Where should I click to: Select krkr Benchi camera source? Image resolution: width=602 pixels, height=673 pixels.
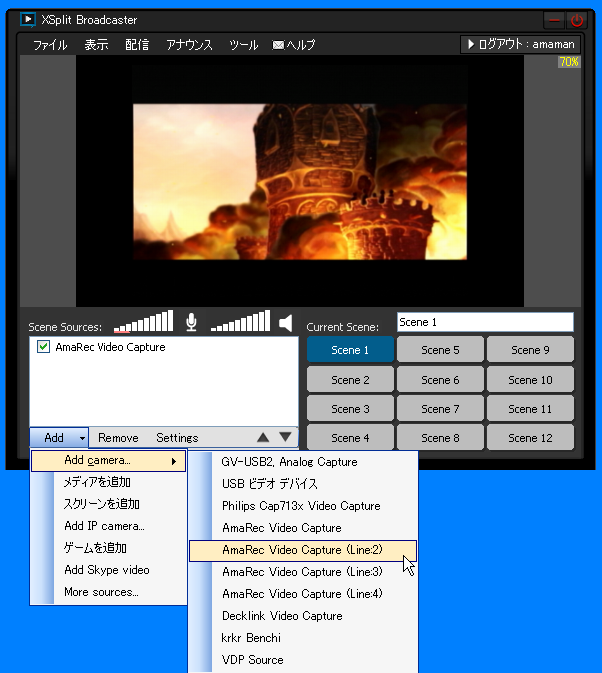[x=303, y=638]
